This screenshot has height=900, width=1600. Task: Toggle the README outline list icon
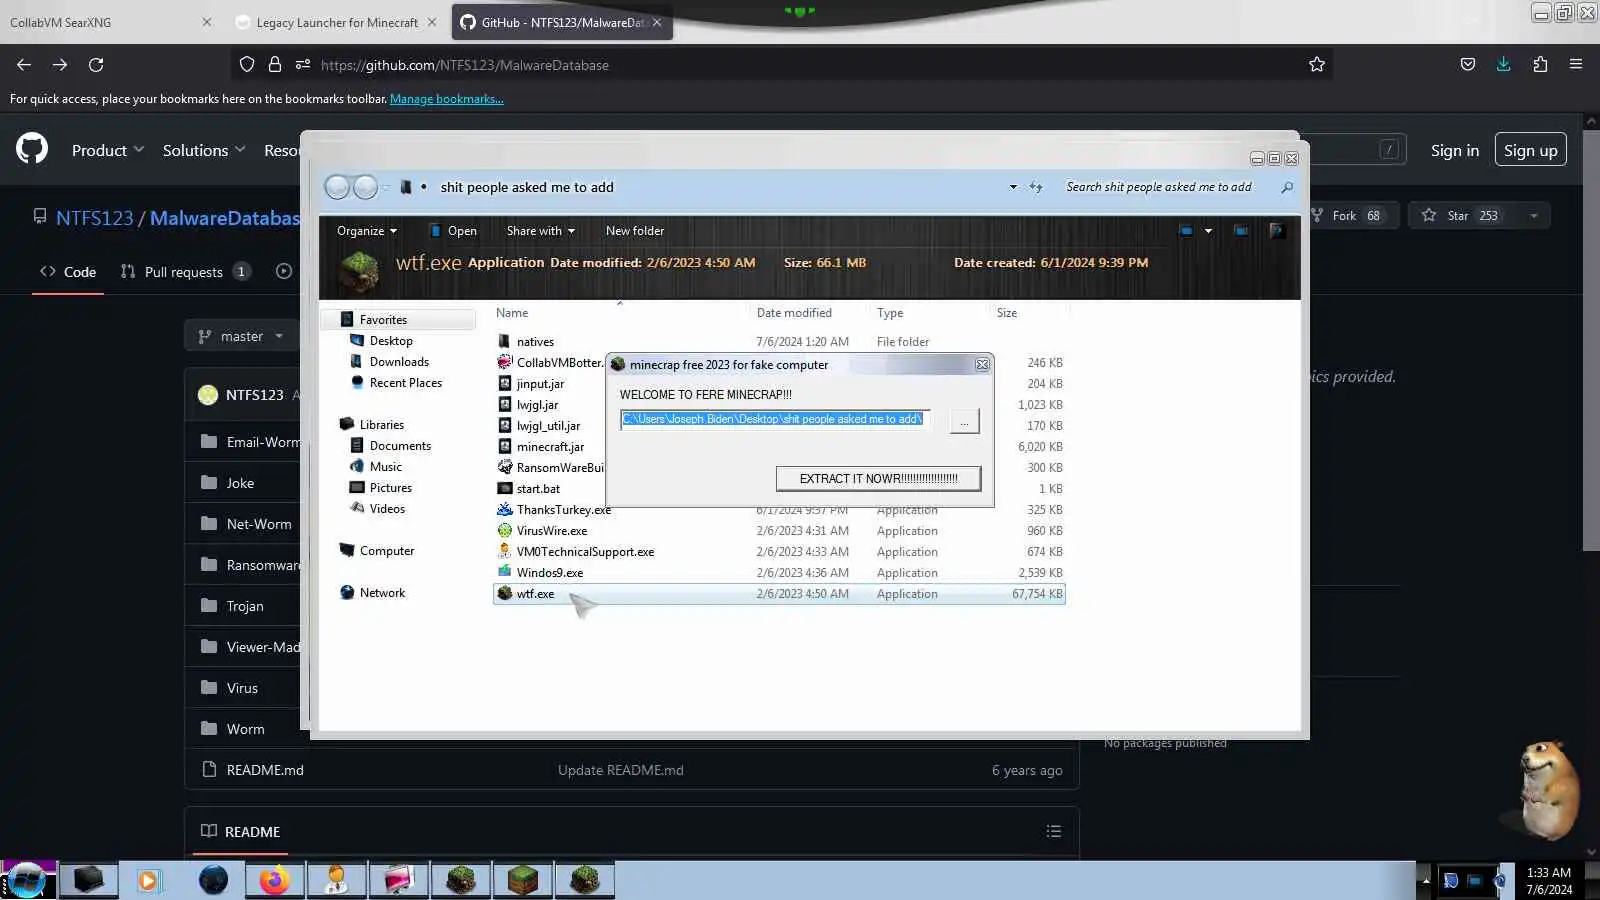1053,831
